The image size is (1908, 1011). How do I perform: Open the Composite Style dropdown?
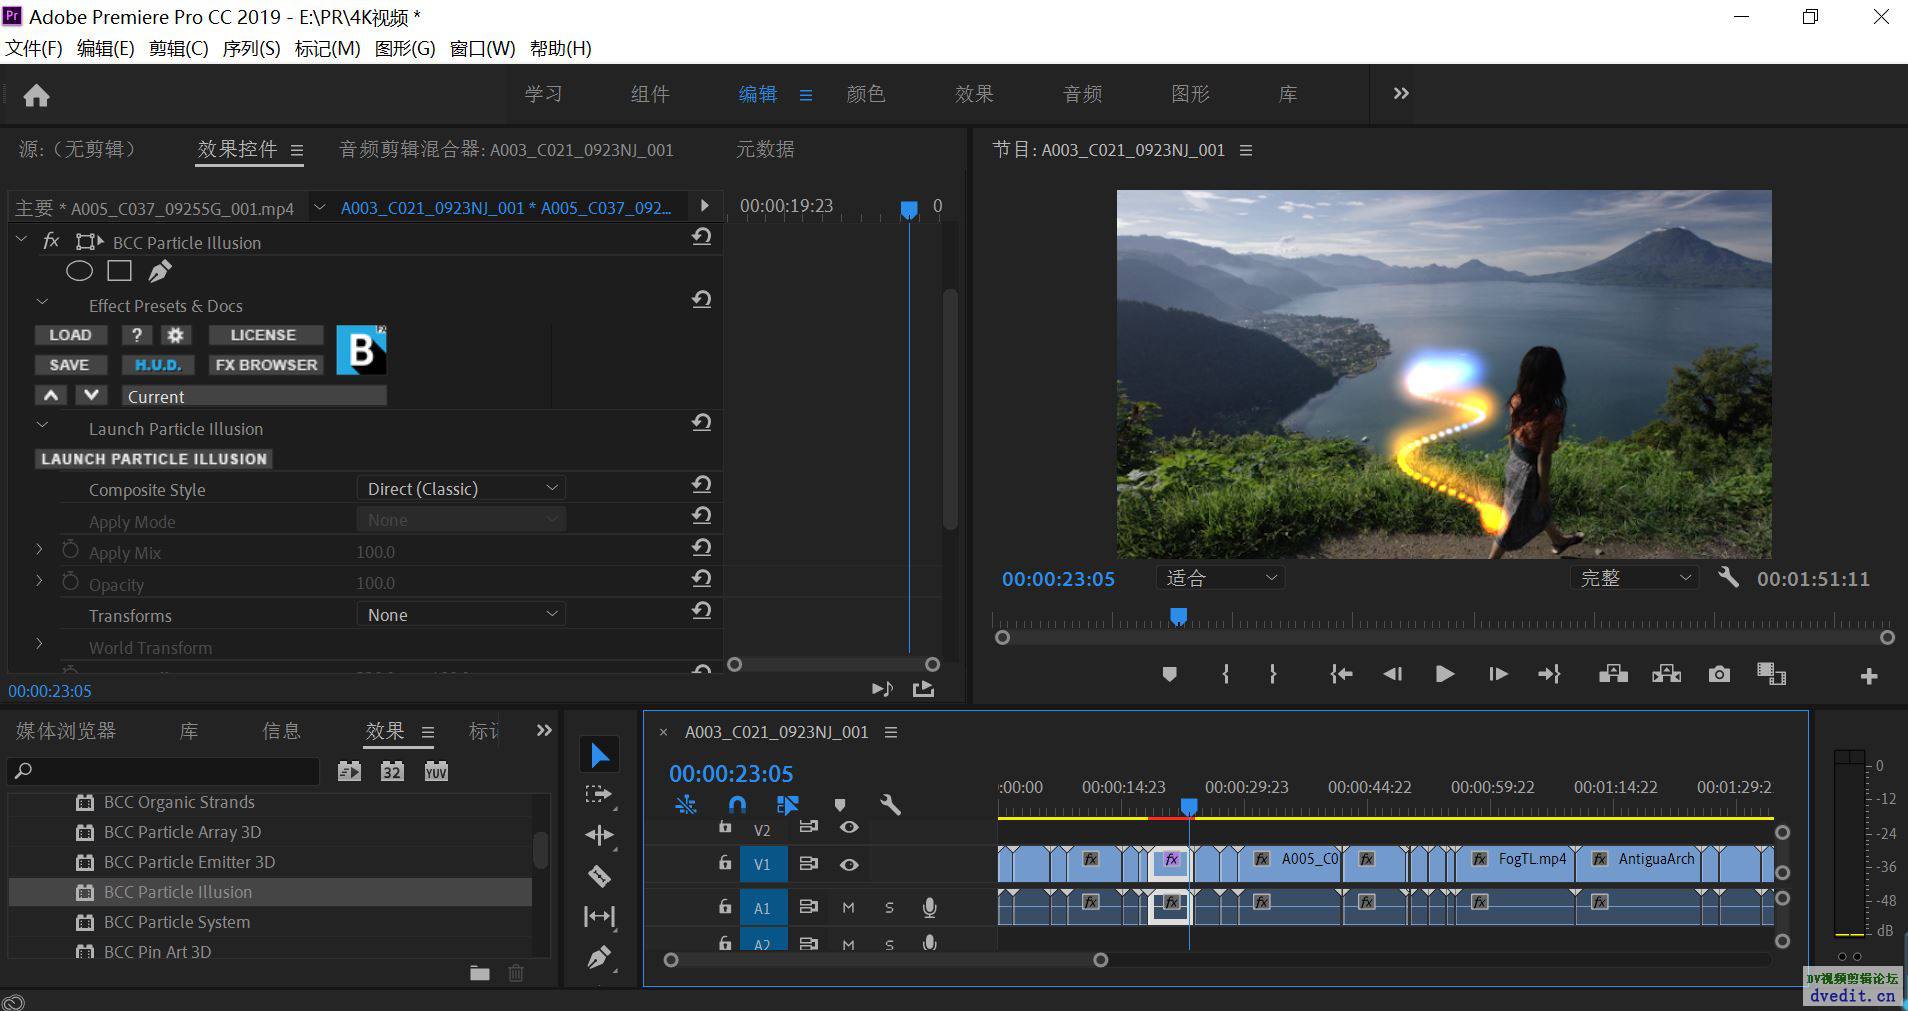pos(461,489)
